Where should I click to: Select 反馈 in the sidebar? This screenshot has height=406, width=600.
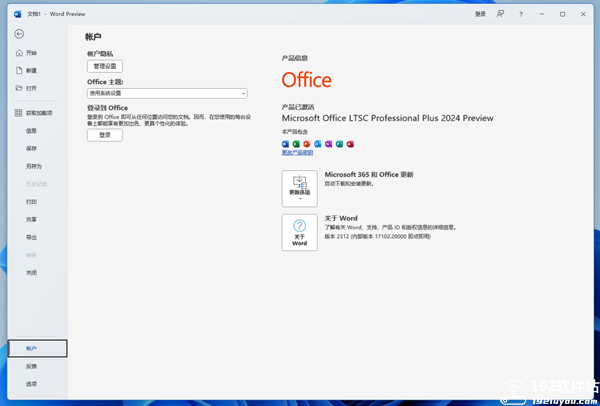tap(31, 366)
